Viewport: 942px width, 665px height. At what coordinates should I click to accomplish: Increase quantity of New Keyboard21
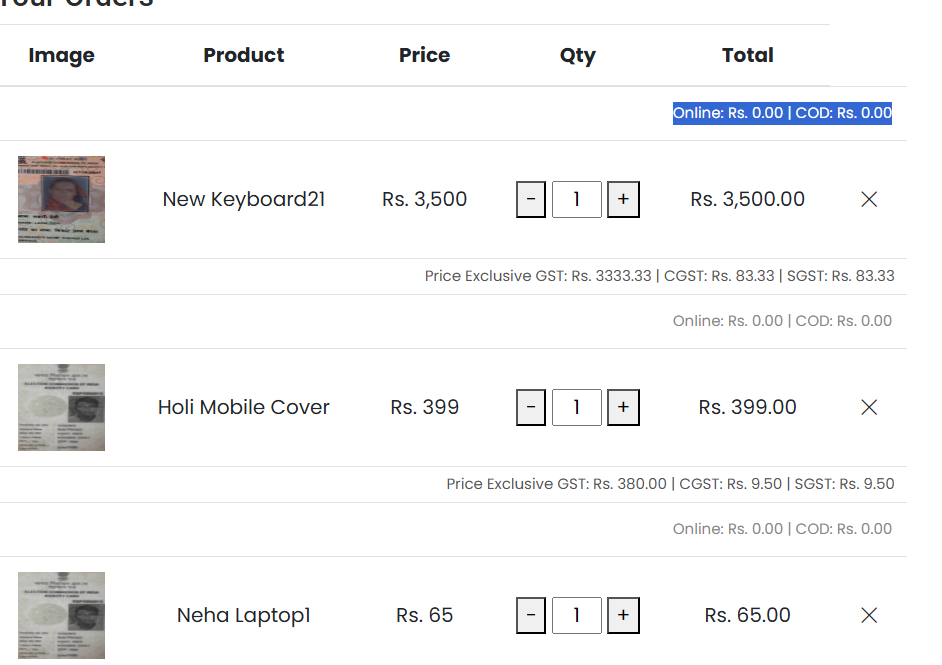point(623,199)
